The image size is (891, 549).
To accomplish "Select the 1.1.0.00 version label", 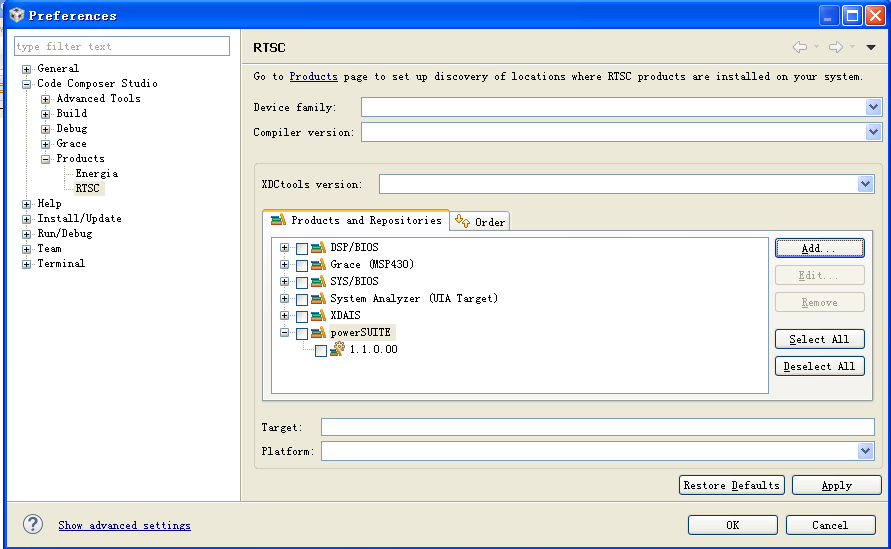I will point(373,350).
